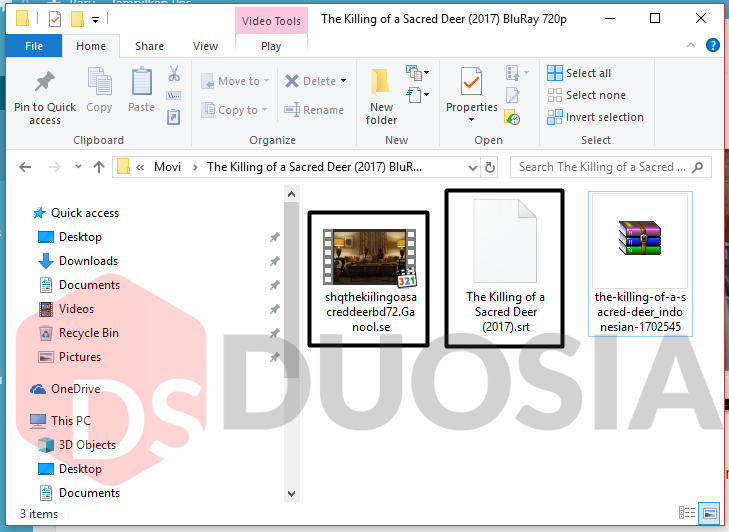This screenshot has width=729, height=532.
Task: Select the WinRAR archive the-killing-of-a-sacred-deer_indonesian
Action: point(640,263)
